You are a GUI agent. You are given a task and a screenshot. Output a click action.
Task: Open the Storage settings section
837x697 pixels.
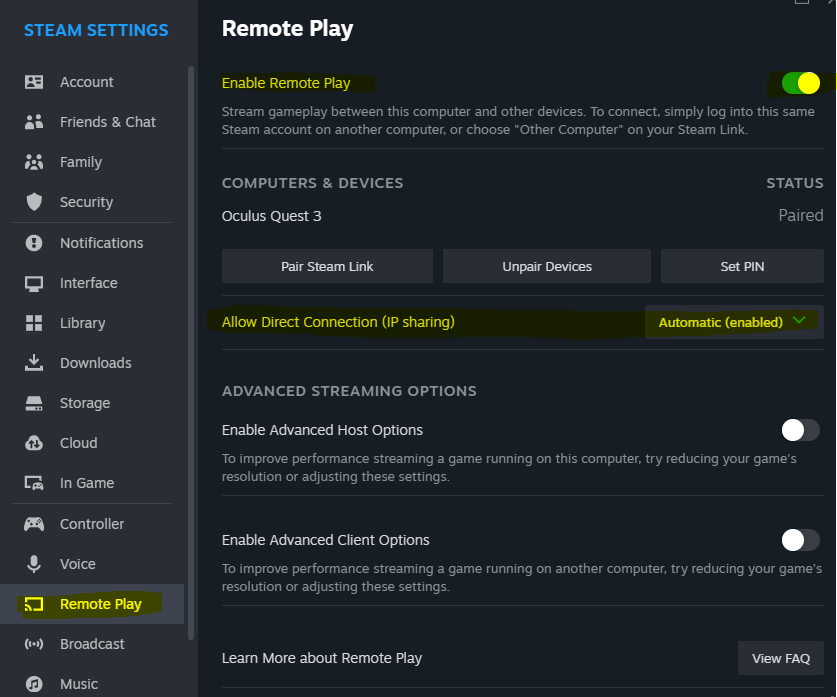tap(84, 403)
